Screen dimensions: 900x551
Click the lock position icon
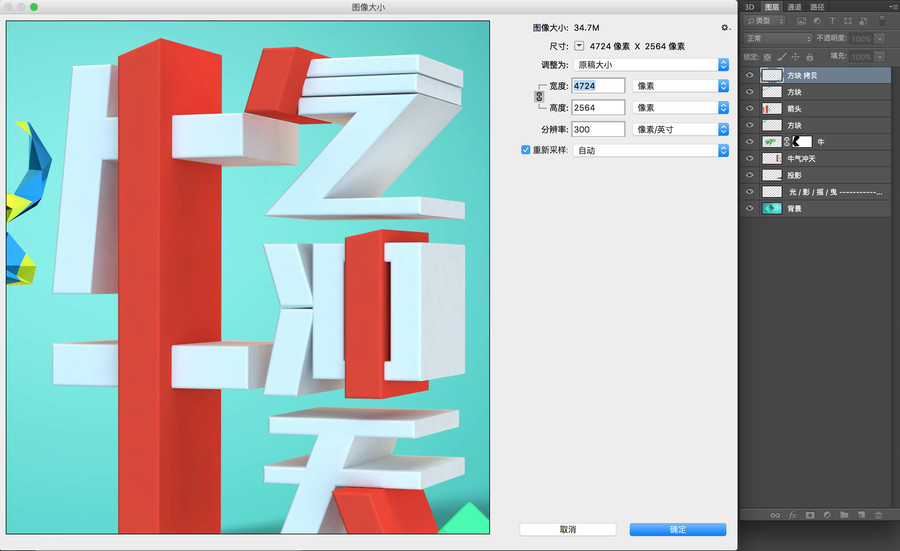[x=796, y=57]
